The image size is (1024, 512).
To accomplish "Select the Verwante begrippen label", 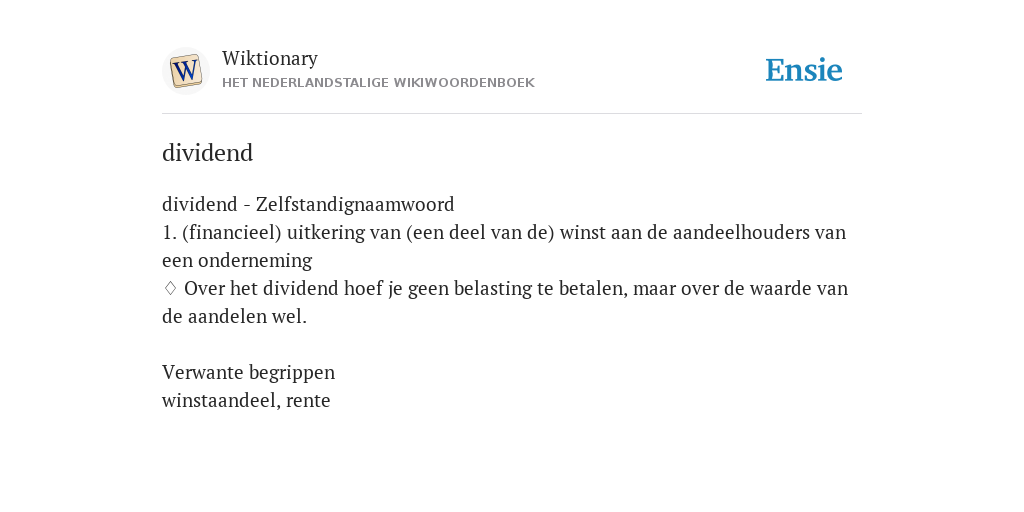I will (248, 372).
